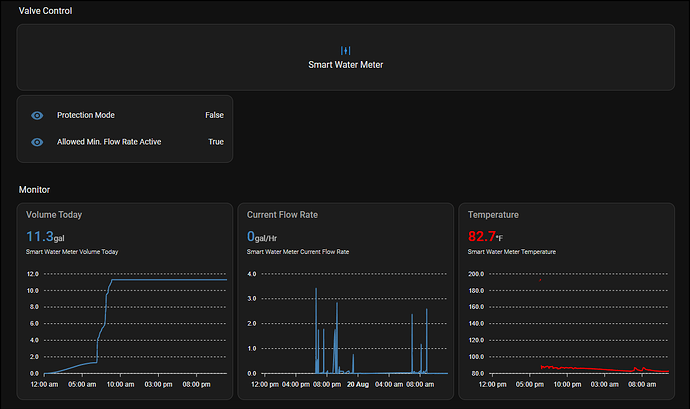Screen dimensions: 690x409
Task: Click the 0 gal/Hr flow rate value
Action: click(x=251, y=236)
